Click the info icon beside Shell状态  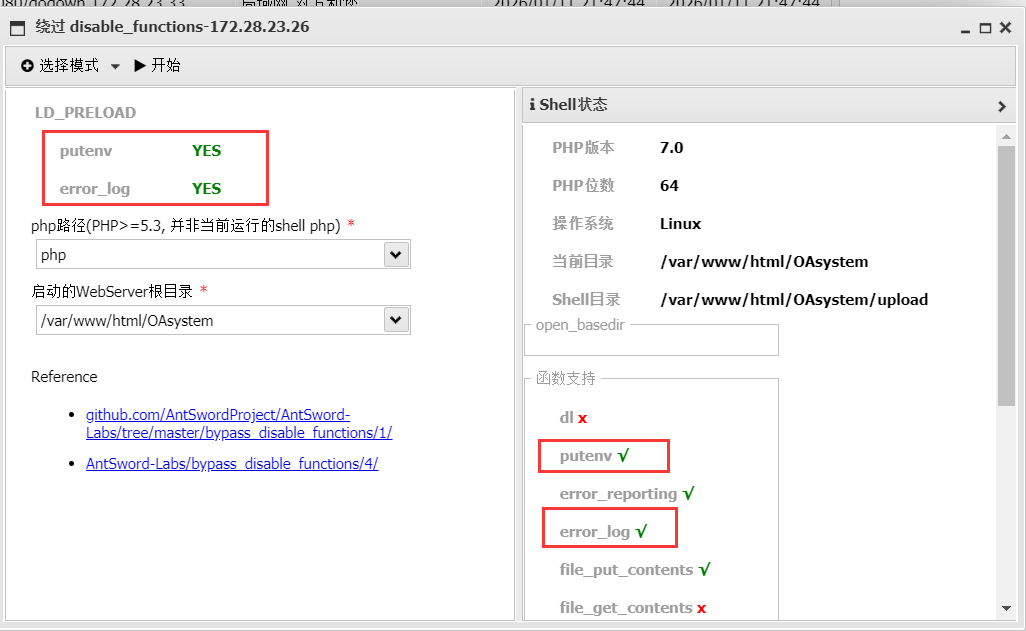click(x=532, y=105)
